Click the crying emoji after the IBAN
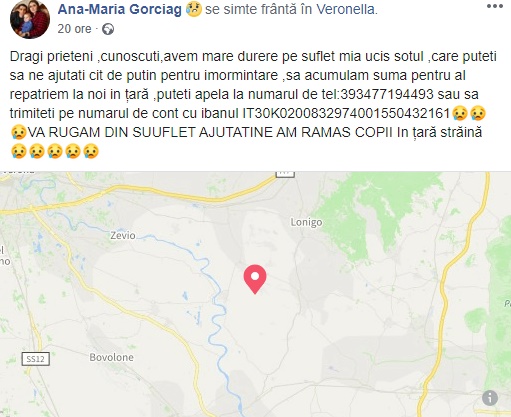511x417 pixels. tap(460, 113)
